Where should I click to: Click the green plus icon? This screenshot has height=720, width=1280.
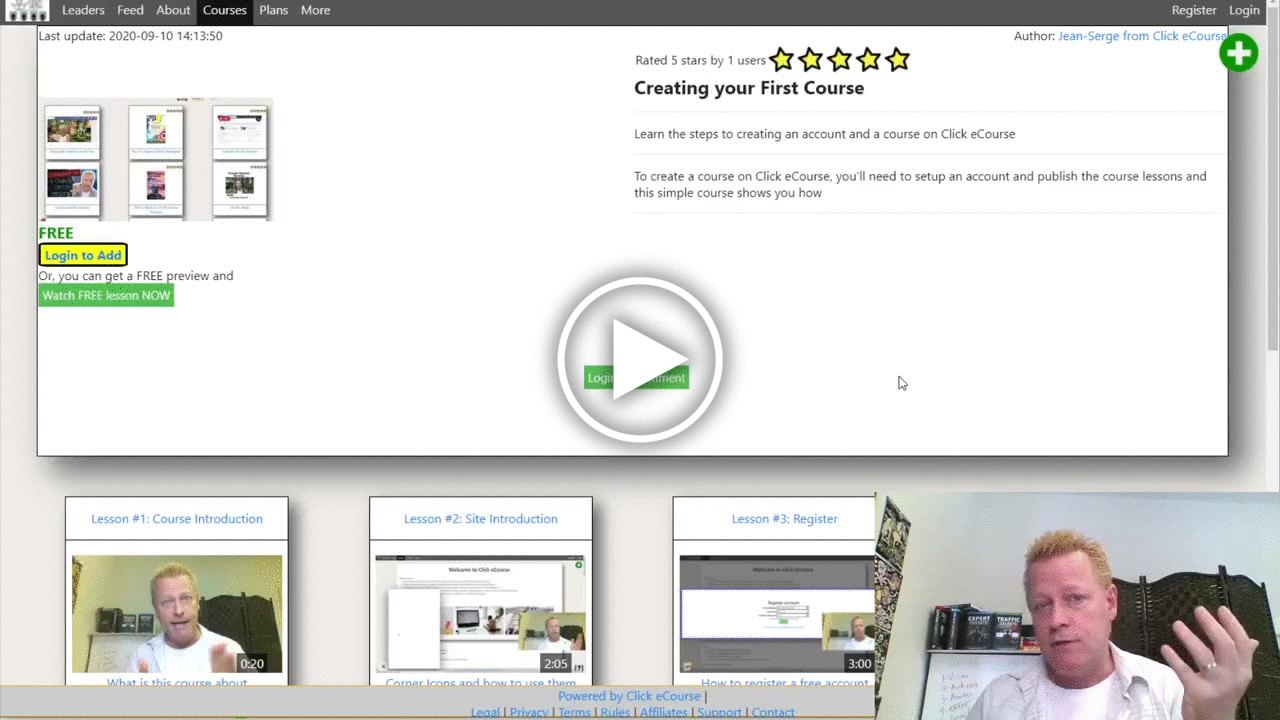pyautogui.click(x=1238, y=53)
